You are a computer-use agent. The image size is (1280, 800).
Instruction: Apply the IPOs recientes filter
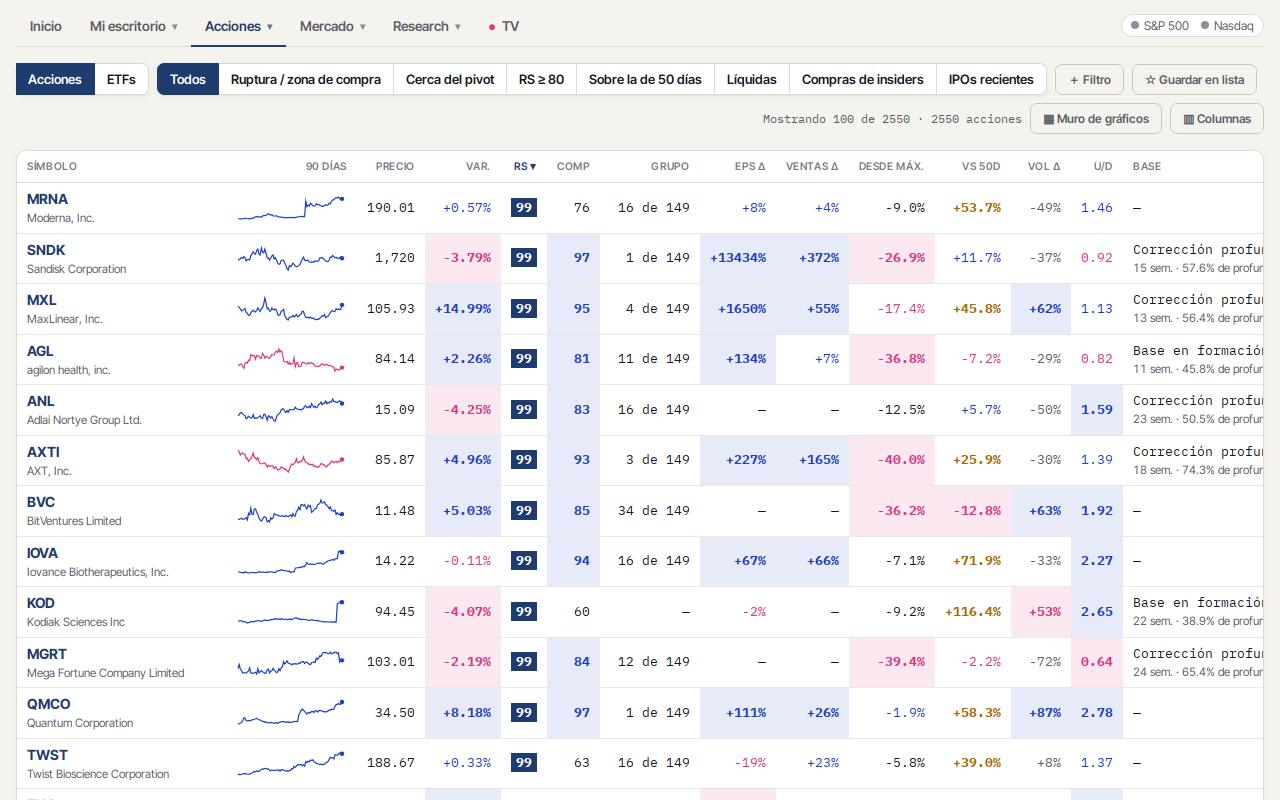(992, 79)
